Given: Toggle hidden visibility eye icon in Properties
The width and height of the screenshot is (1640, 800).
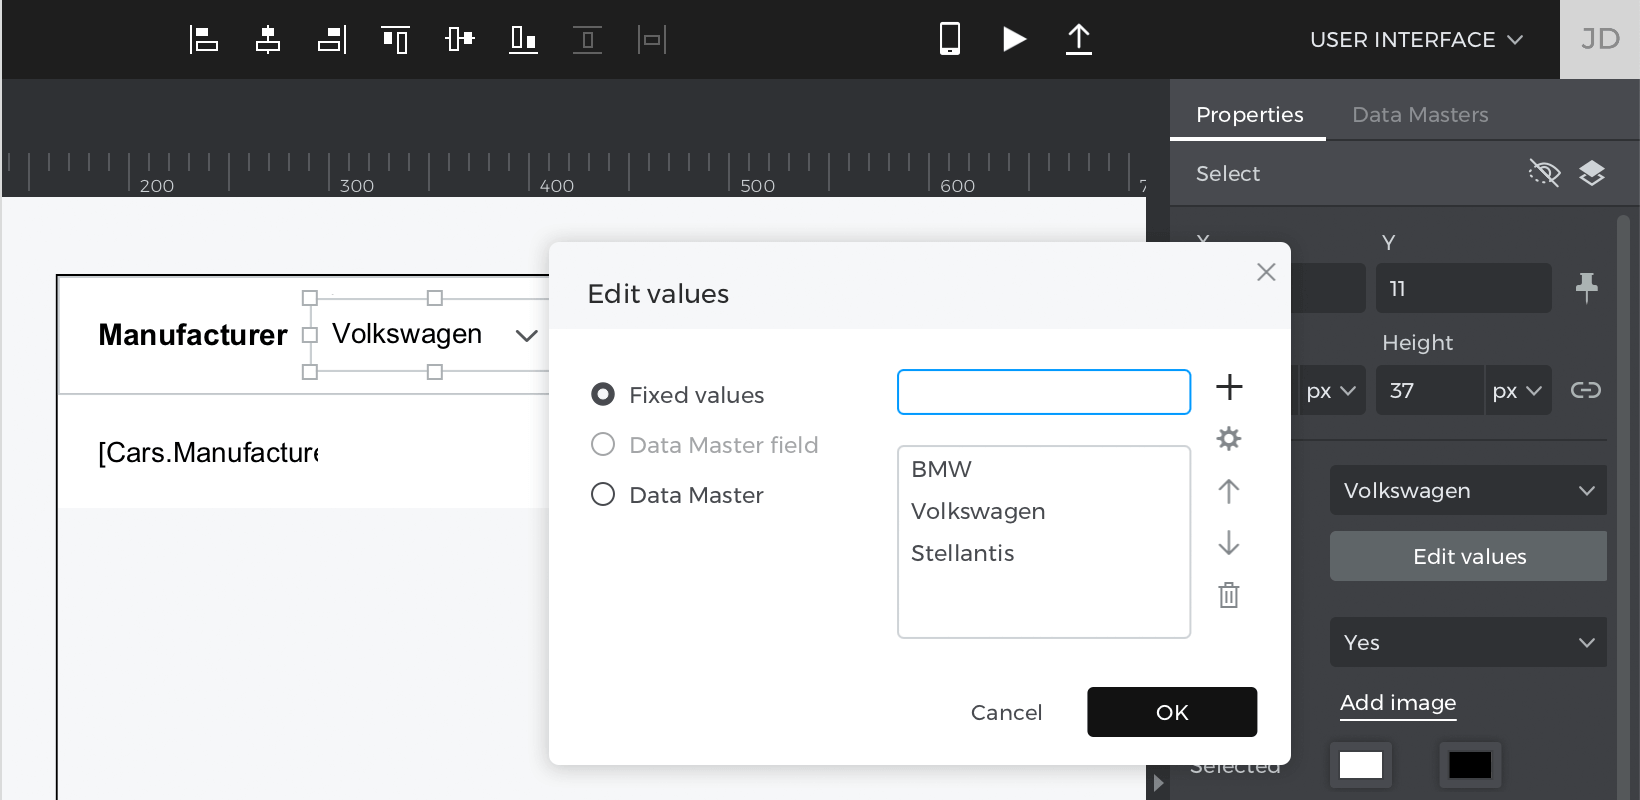Looking at the screenshot, I should tap(1544, 173).
